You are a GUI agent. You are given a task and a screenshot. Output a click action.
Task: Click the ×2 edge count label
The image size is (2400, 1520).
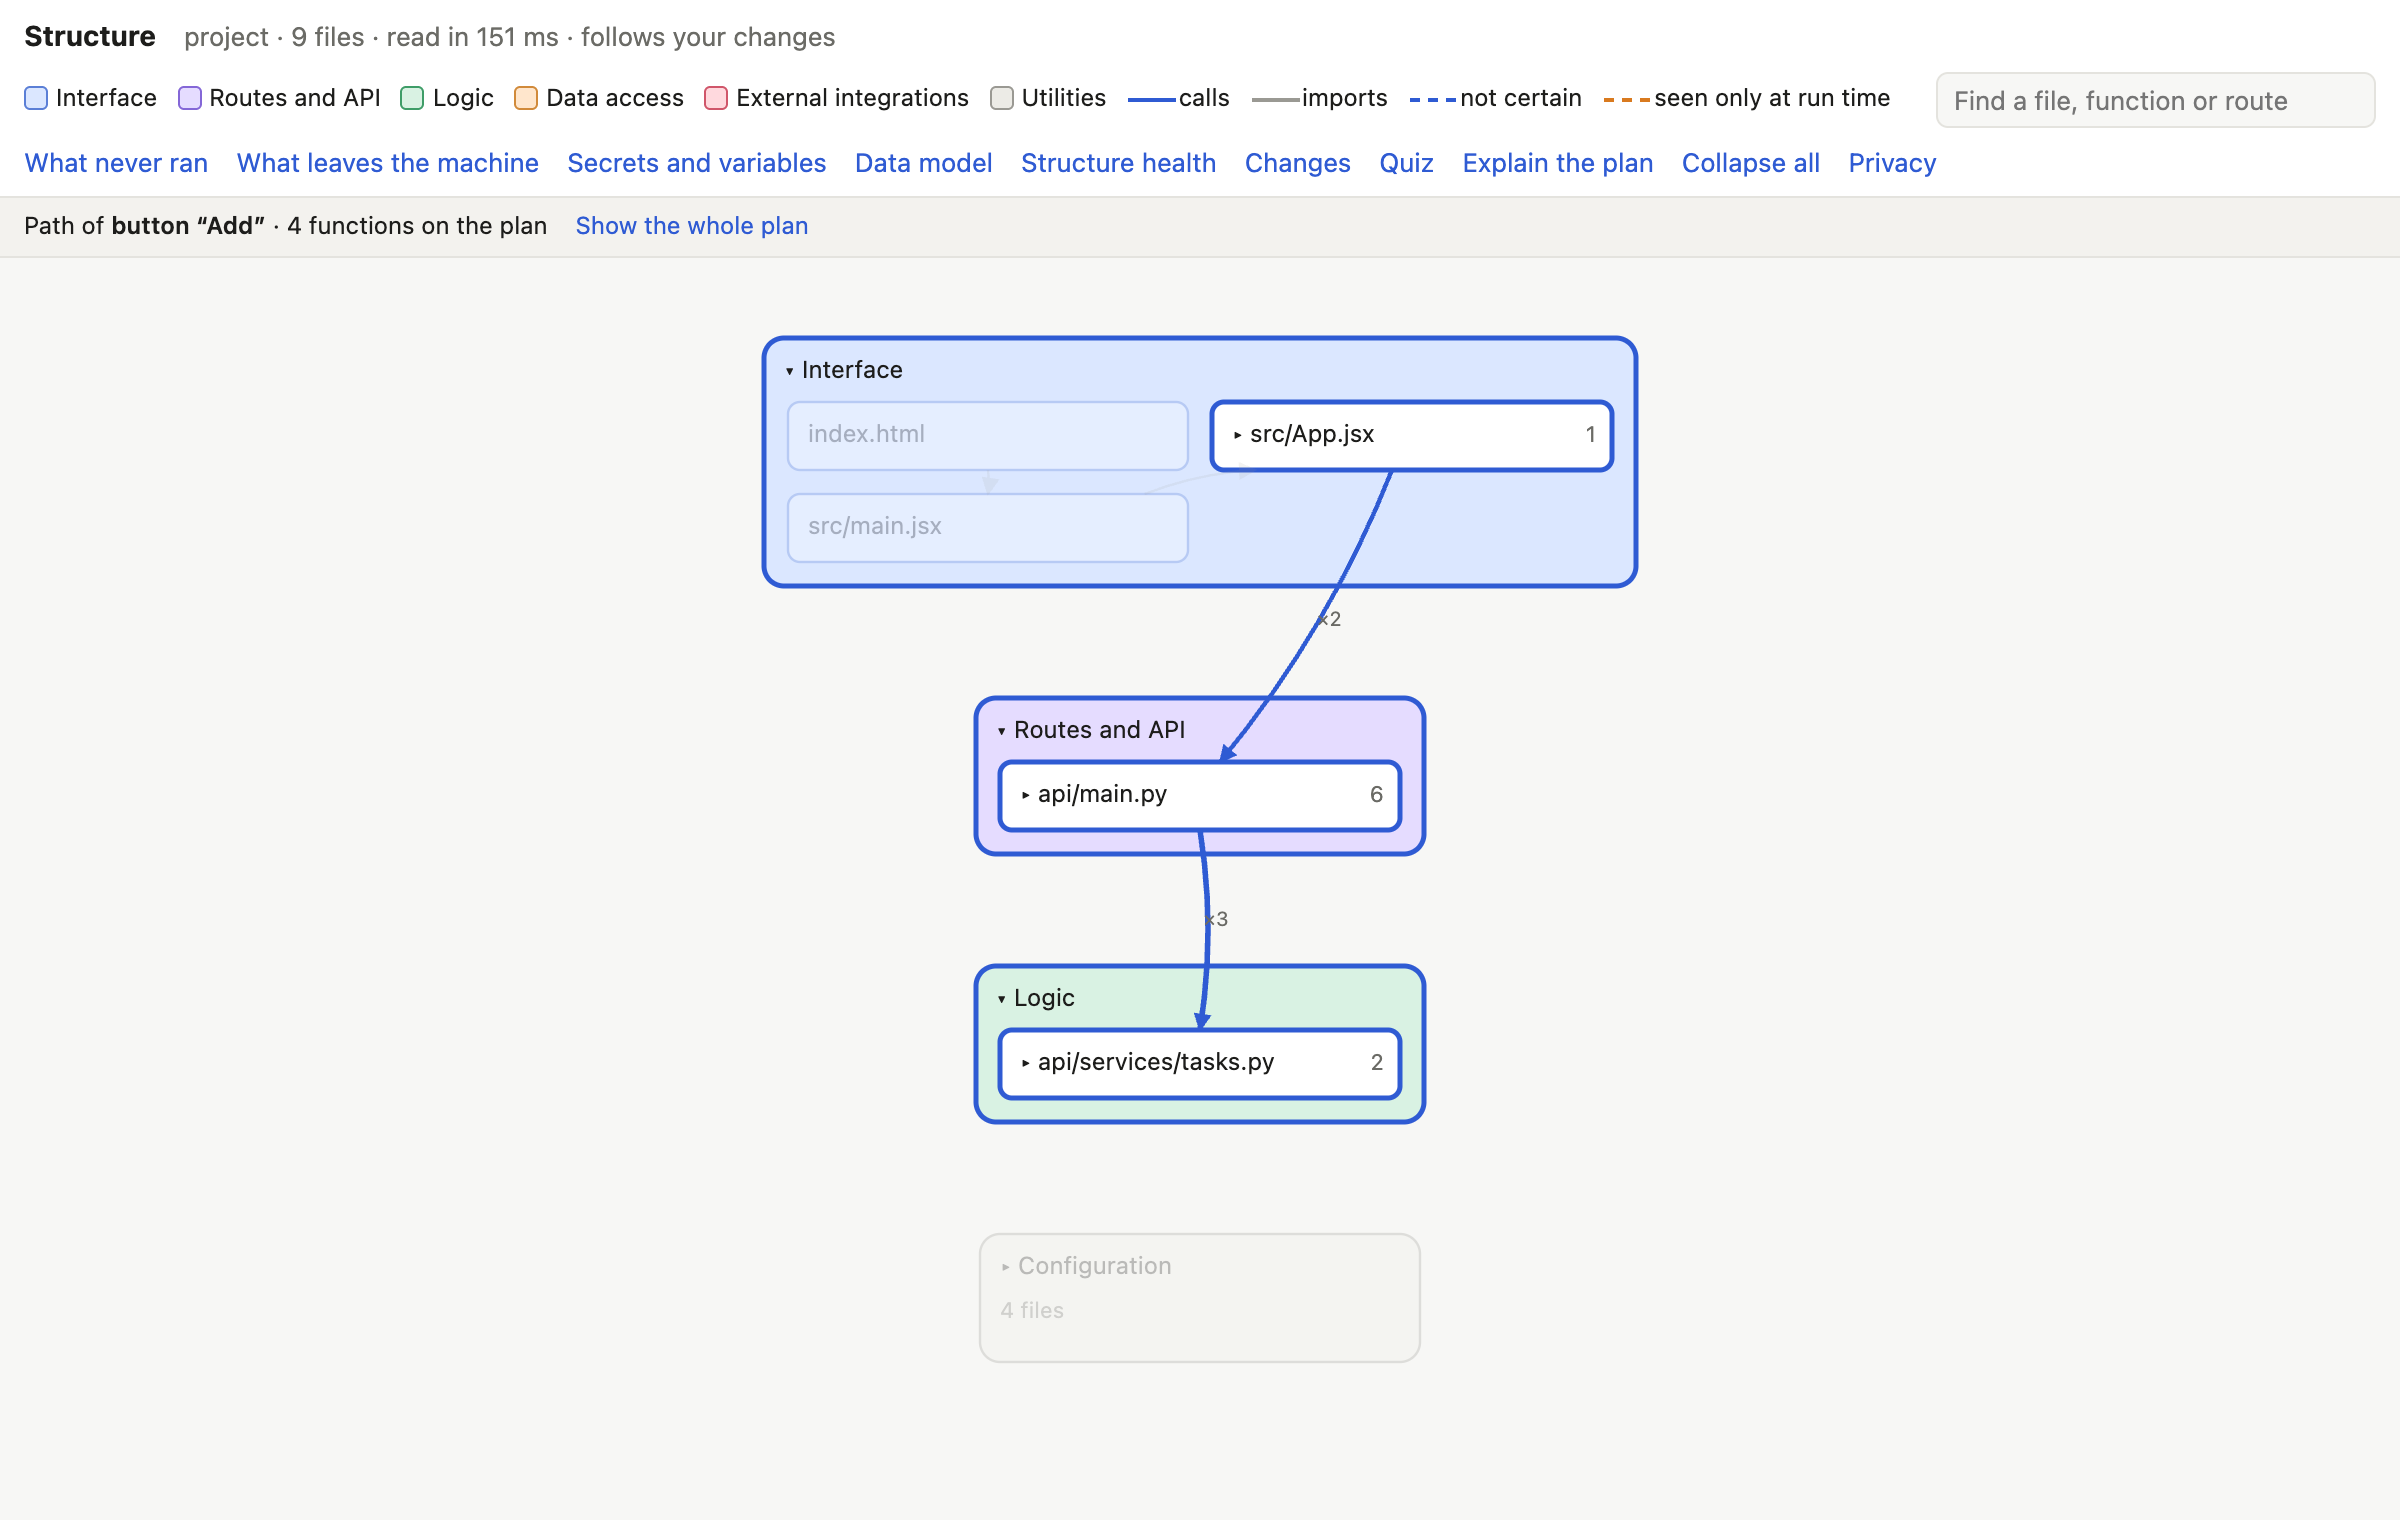tap(1331, 619)
